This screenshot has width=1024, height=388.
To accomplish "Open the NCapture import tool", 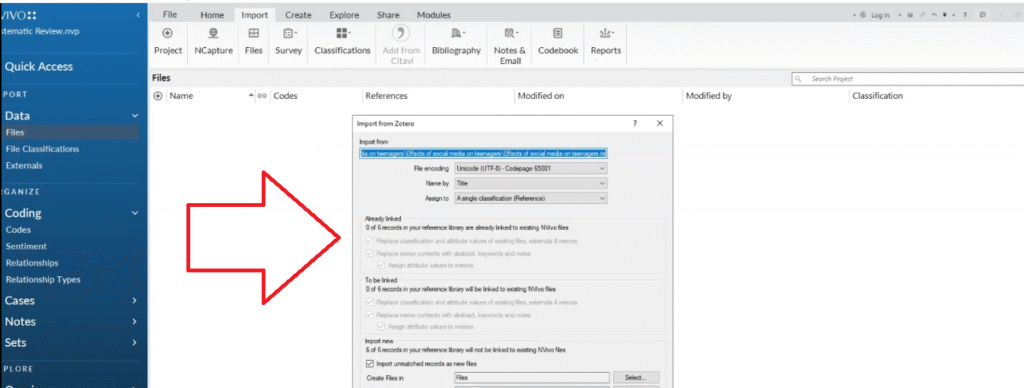I will 214,42.
